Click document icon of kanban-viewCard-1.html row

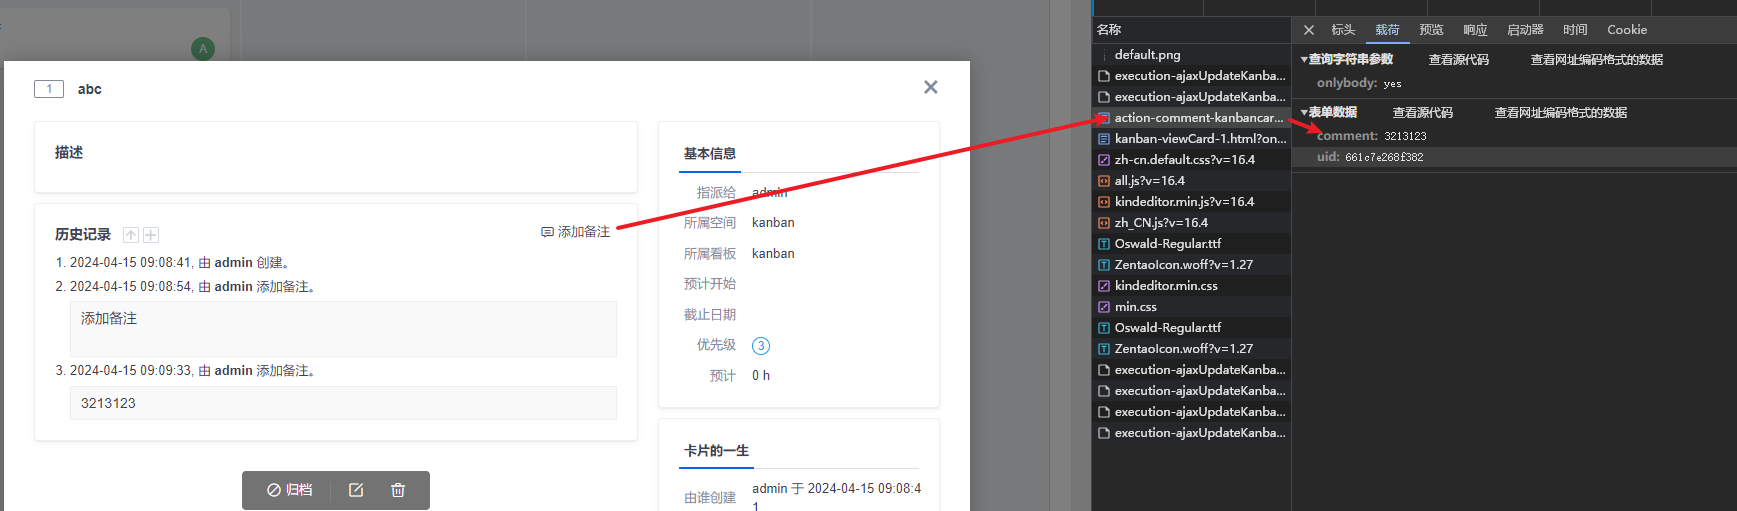point(1104,139)
